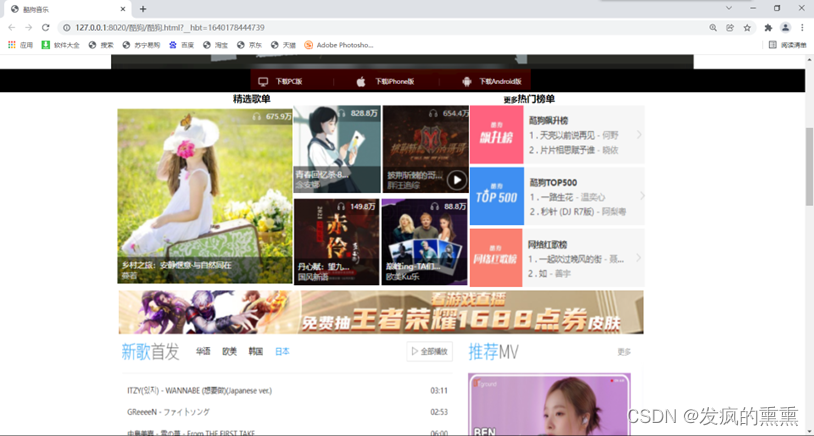This screenshot has height=436, width=814.
Task: Click the vertical page scrollbar thumb
Action: (x=809, y=166)
